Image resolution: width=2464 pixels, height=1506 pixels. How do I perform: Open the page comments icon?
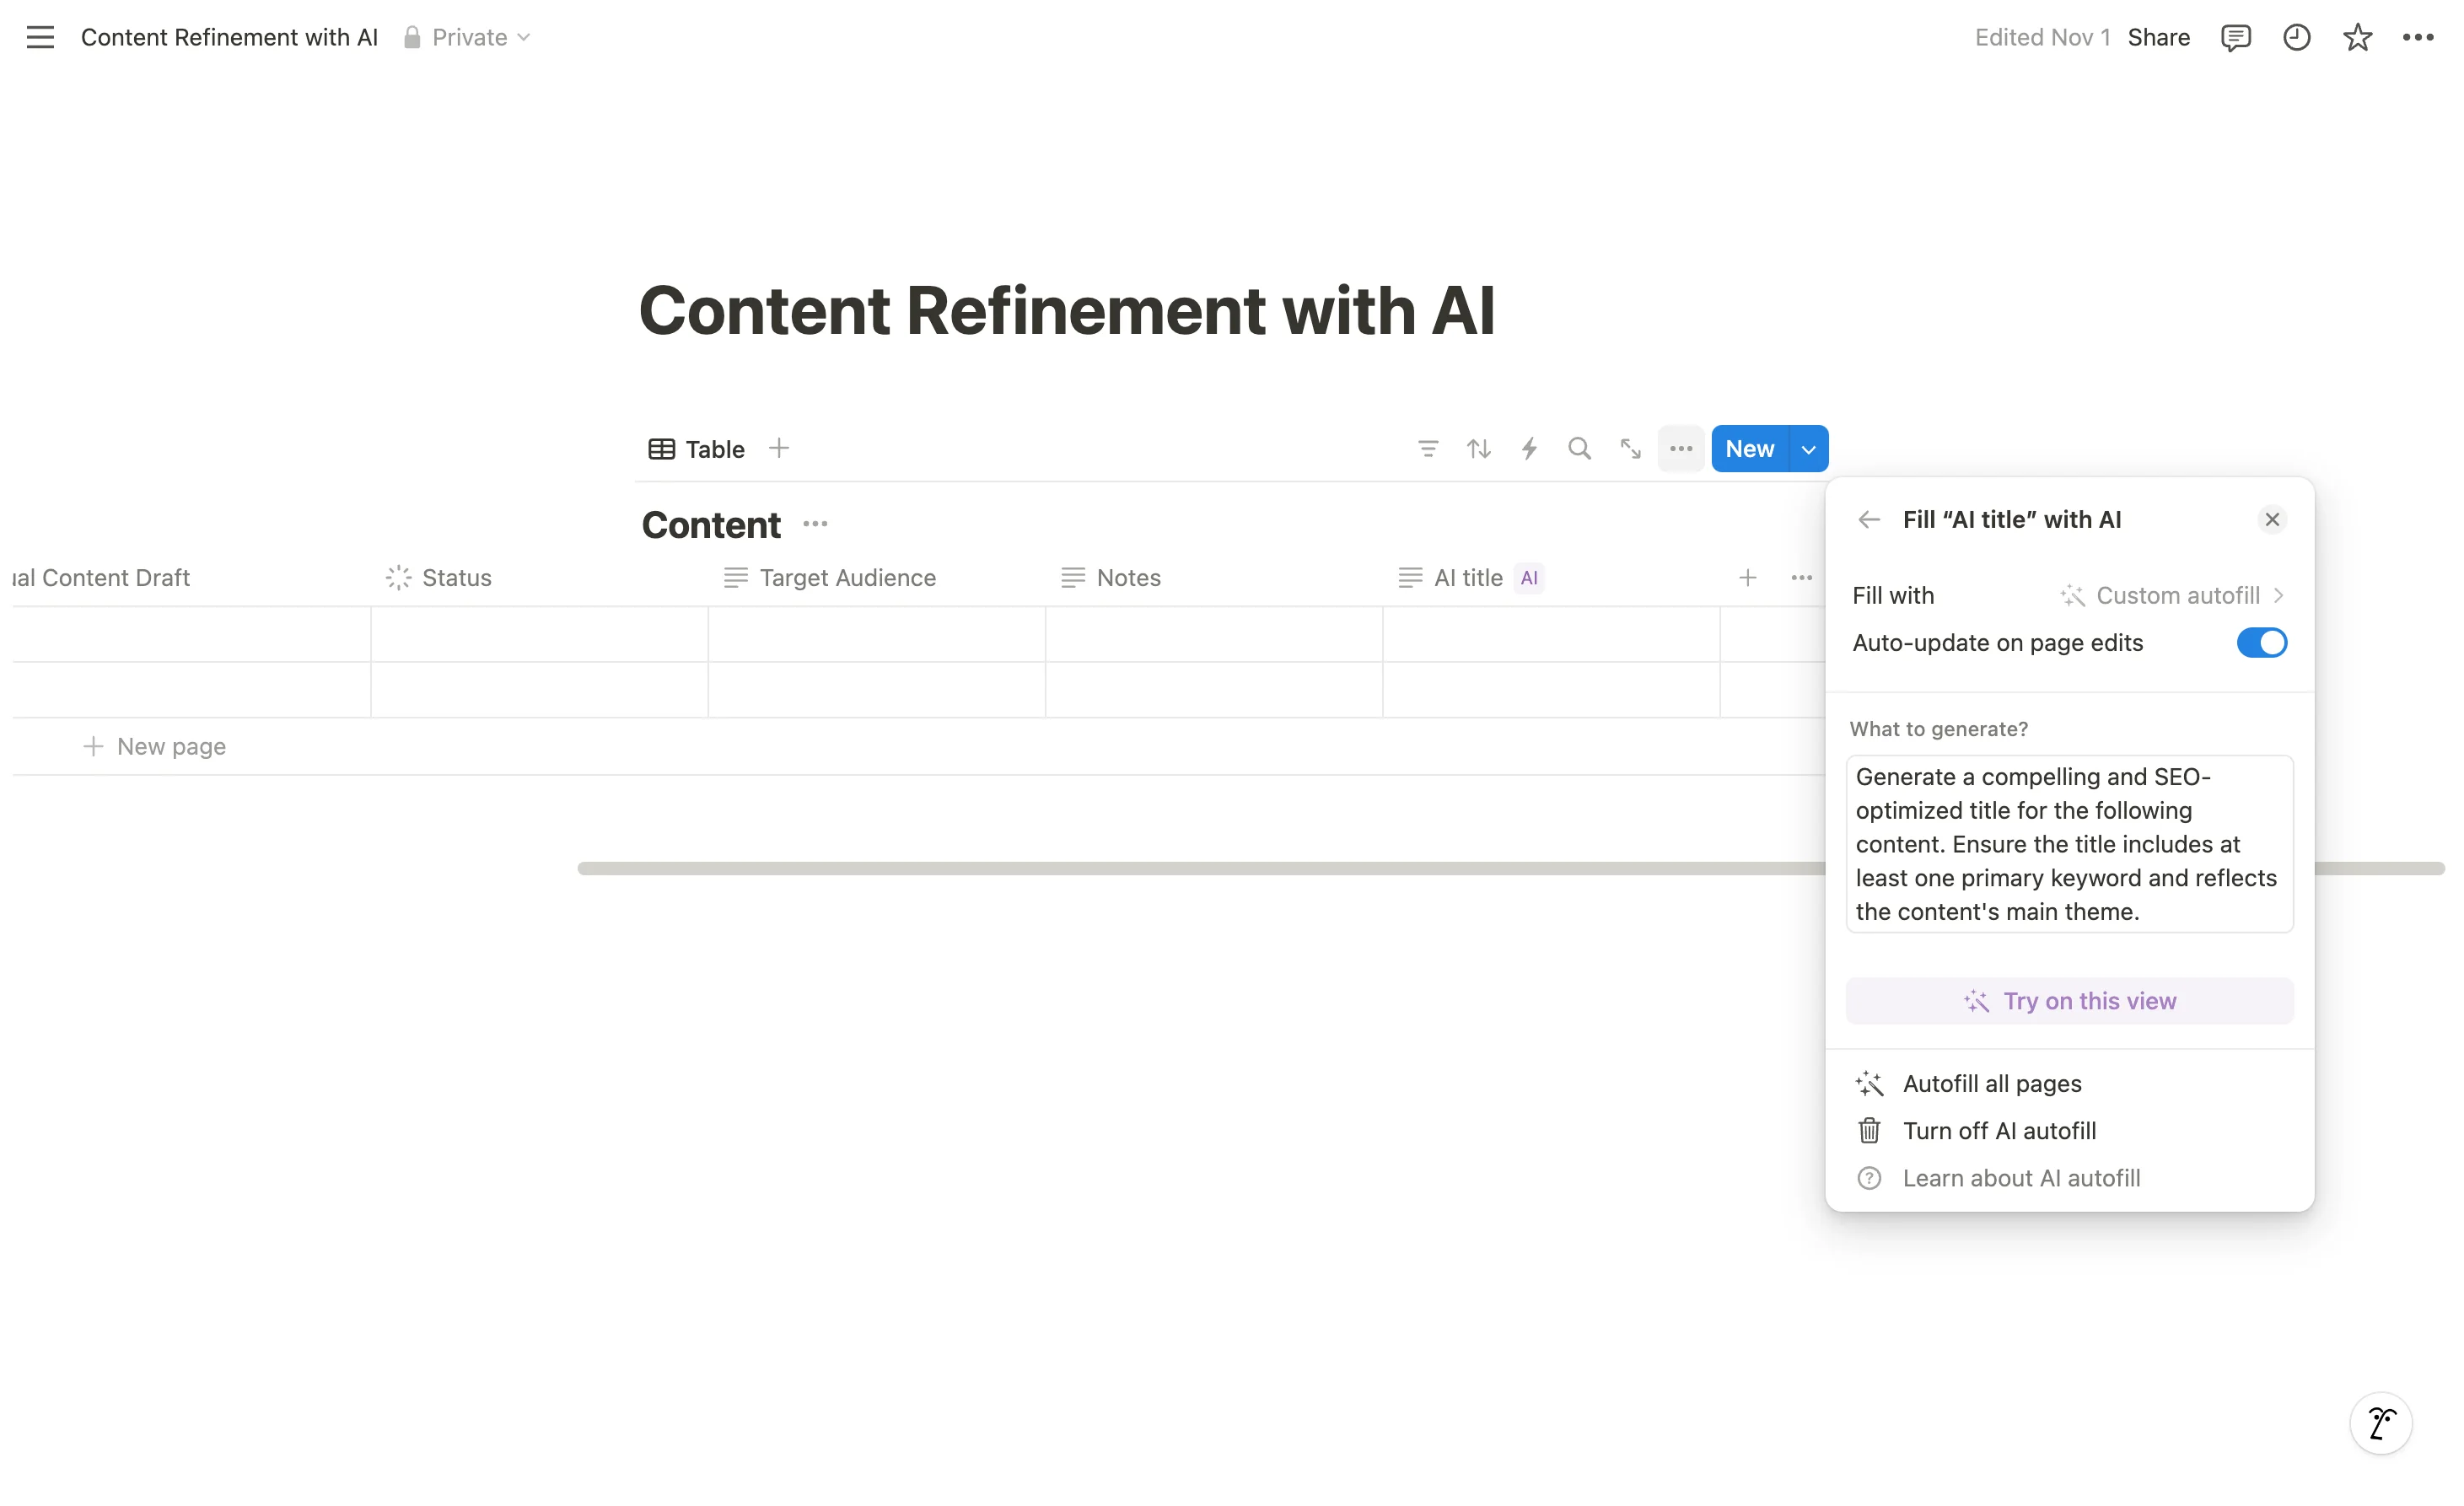2235,37
